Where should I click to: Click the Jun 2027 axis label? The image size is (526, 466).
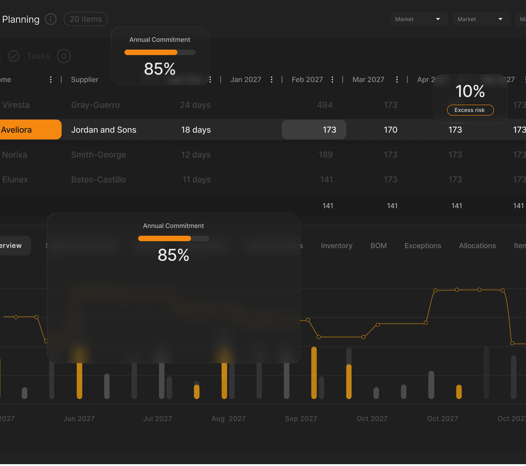[79, 418]
